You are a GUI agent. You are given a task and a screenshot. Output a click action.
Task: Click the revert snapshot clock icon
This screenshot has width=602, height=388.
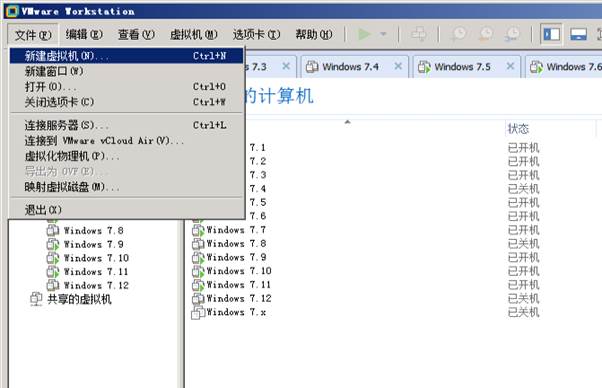(486, 35)
